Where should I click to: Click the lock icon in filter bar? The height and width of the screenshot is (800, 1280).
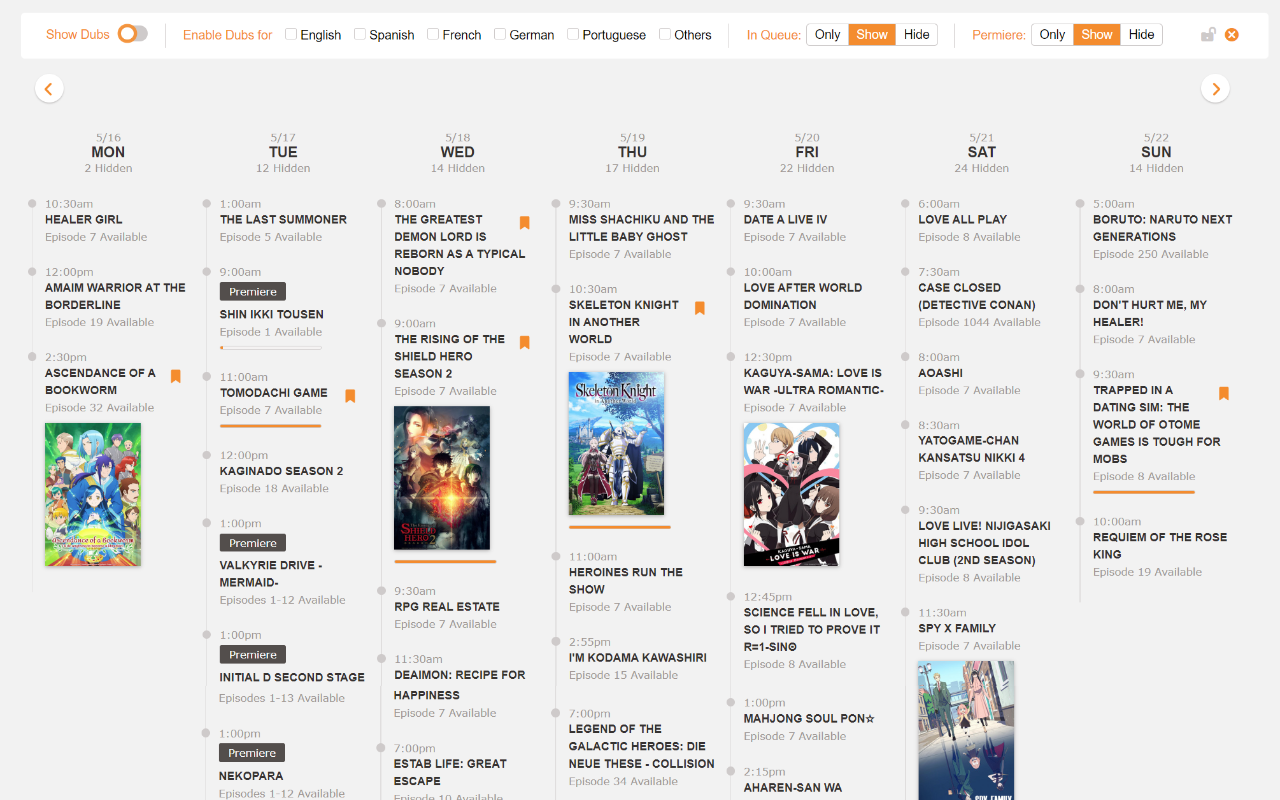(1208, 34)
